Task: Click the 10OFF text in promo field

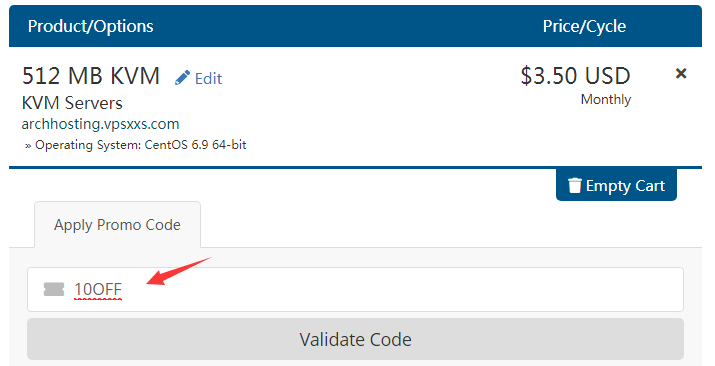Action: pyautogui.click(x=98, y=289)
